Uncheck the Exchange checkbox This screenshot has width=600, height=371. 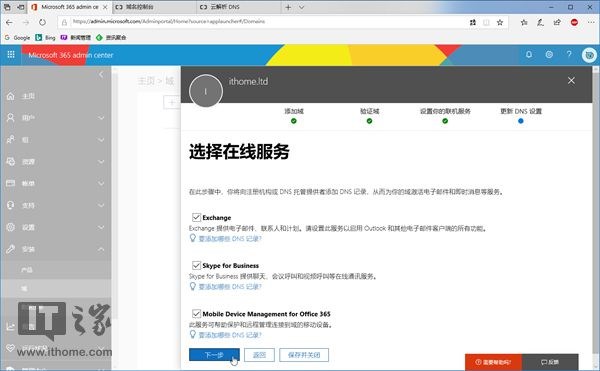(x=196, y=217)
